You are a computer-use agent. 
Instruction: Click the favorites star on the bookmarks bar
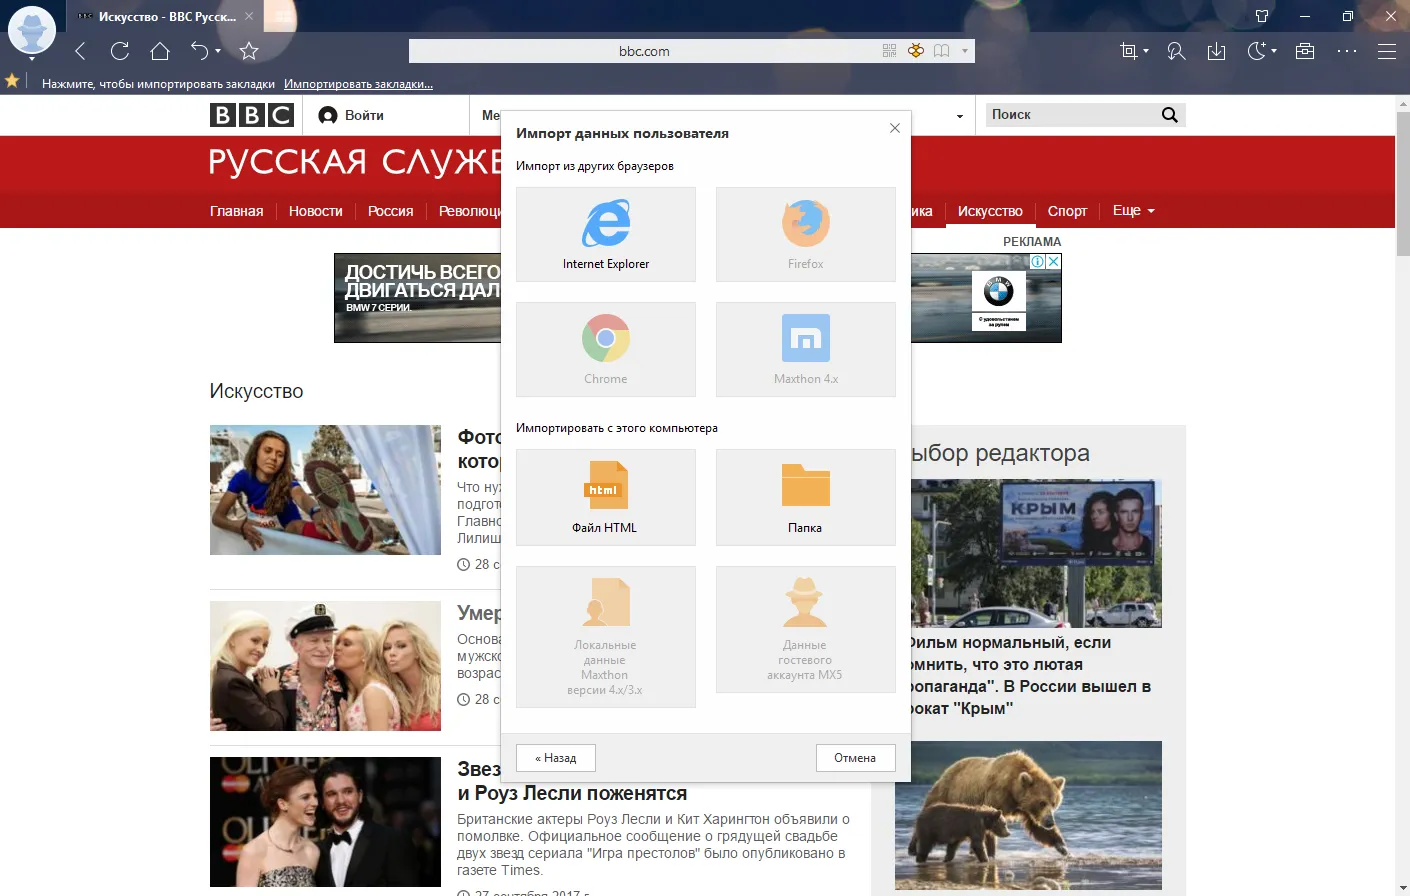pos(12,82)
